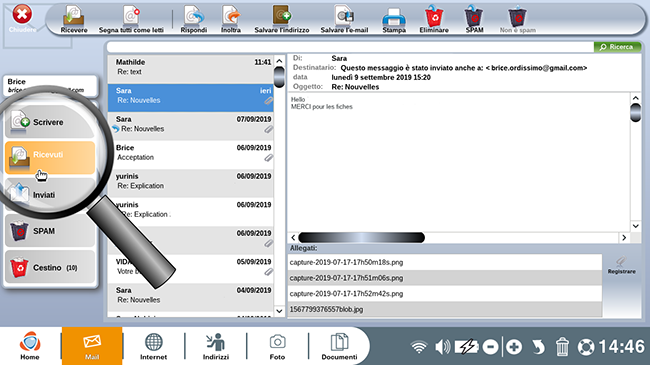650x365 pixels.
Task: Click attachment paperclip icon on Brice email
Action: click(x=269, y=158)
